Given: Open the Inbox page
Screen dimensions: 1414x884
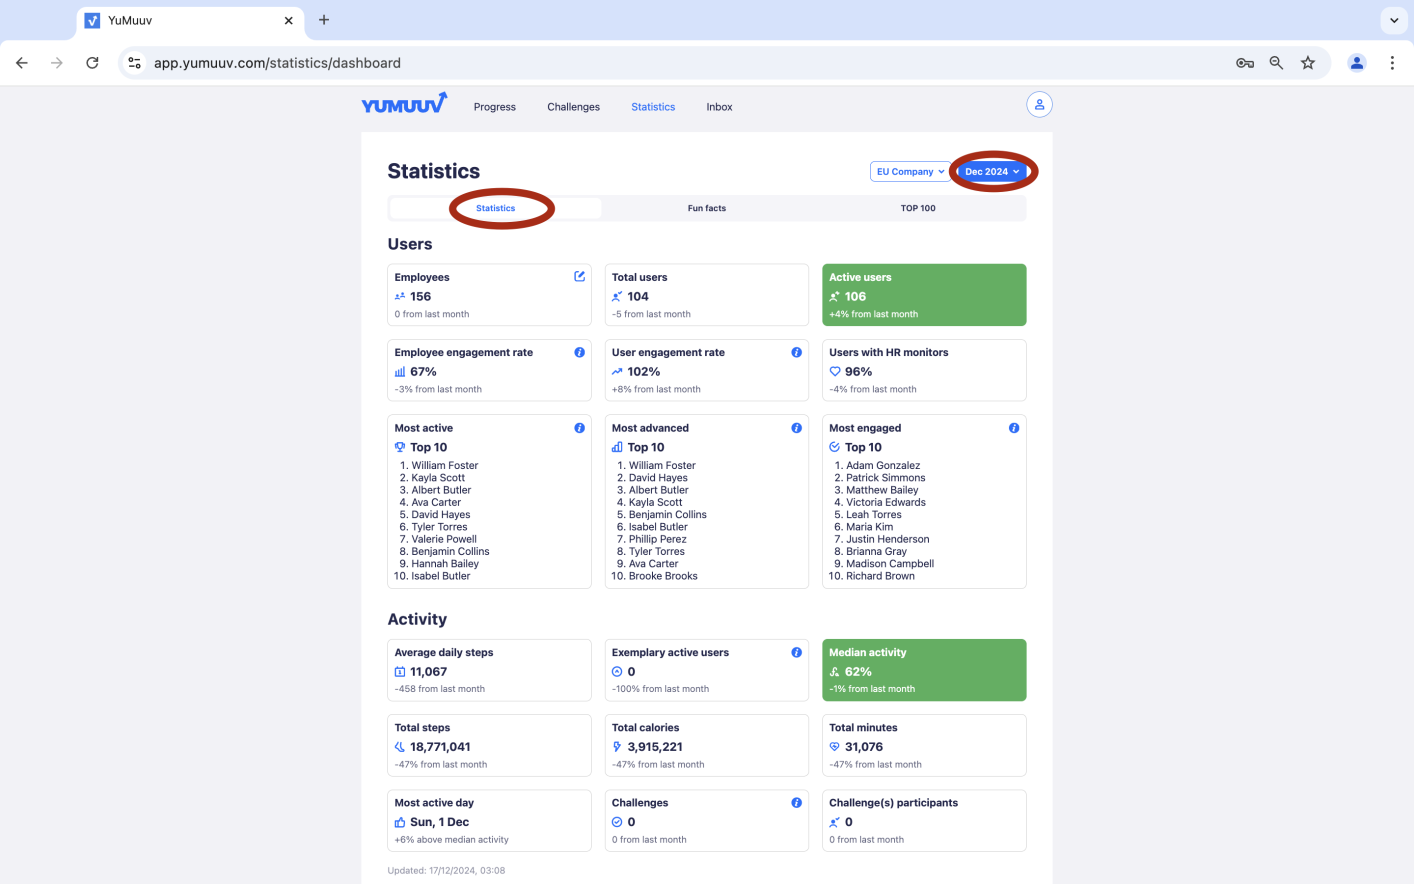Looking at the screenshot, I should [x=719, y=107].
